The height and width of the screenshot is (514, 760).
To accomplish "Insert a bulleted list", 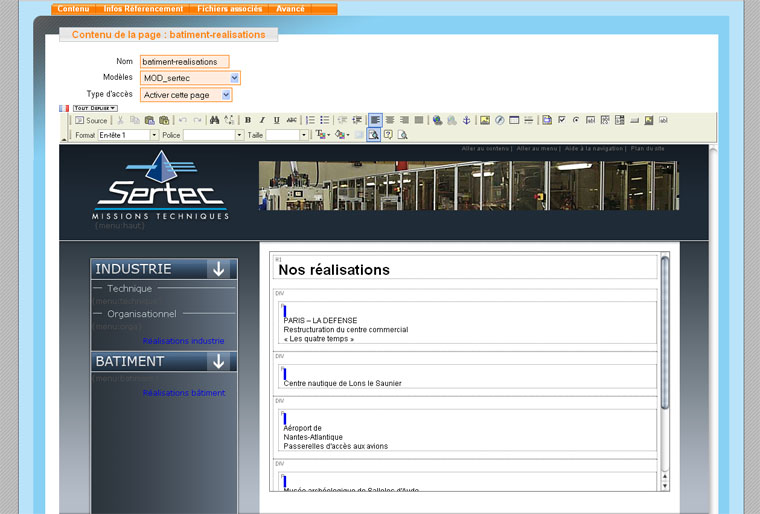I will (x=325, y=120).
